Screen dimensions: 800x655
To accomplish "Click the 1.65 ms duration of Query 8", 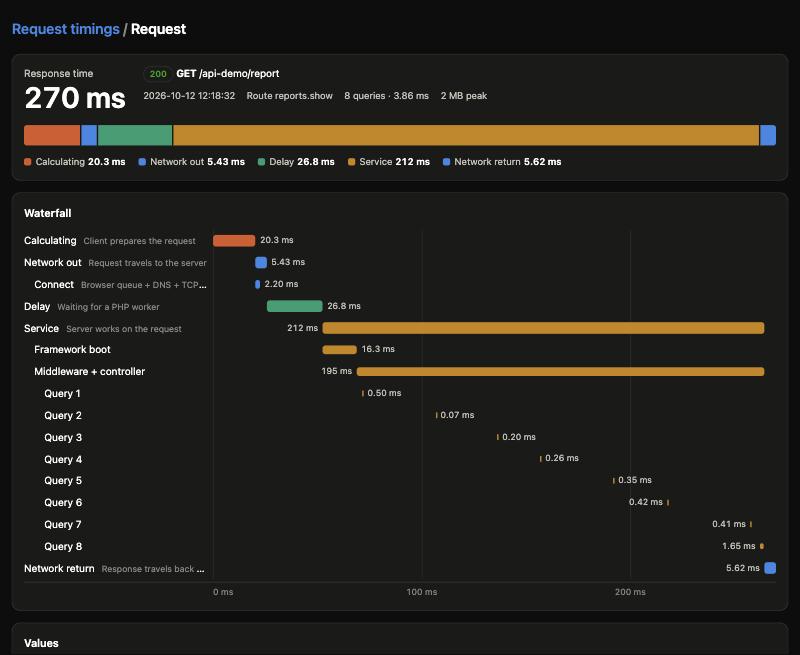I will pos(738,546).
